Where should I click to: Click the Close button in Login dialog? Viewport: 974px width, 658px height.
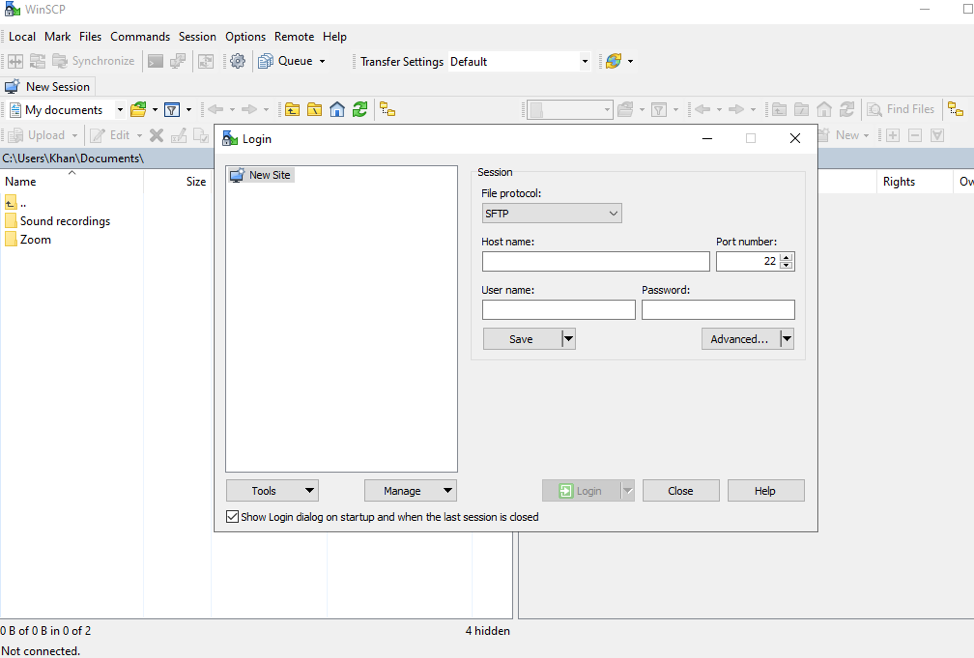tap(681, 490)
